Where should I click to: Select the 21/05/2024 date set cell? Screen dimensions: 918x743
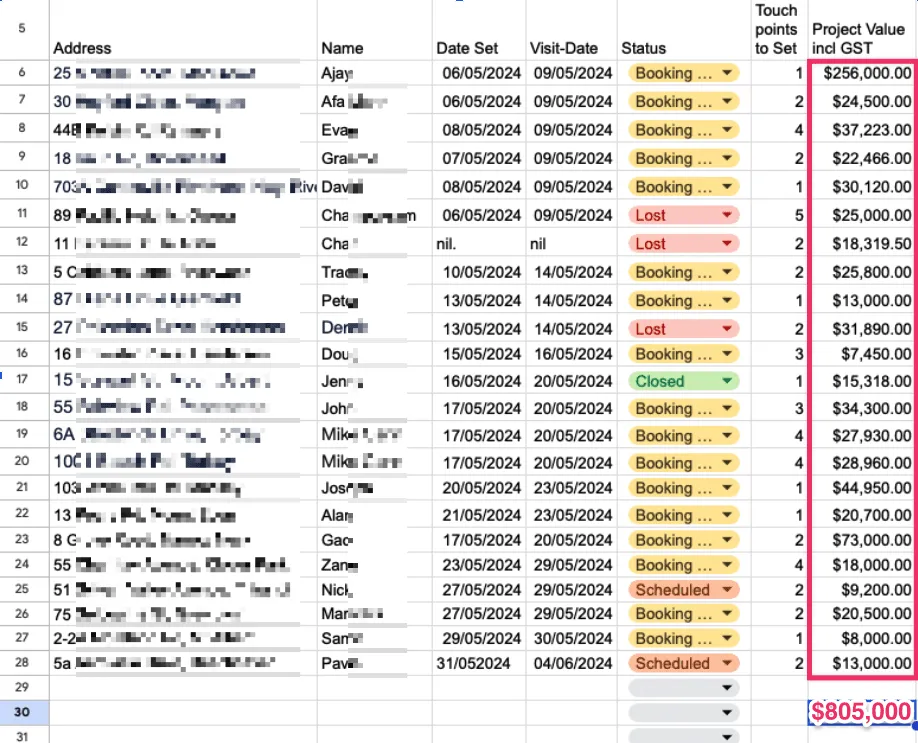[x=479, y=515]
